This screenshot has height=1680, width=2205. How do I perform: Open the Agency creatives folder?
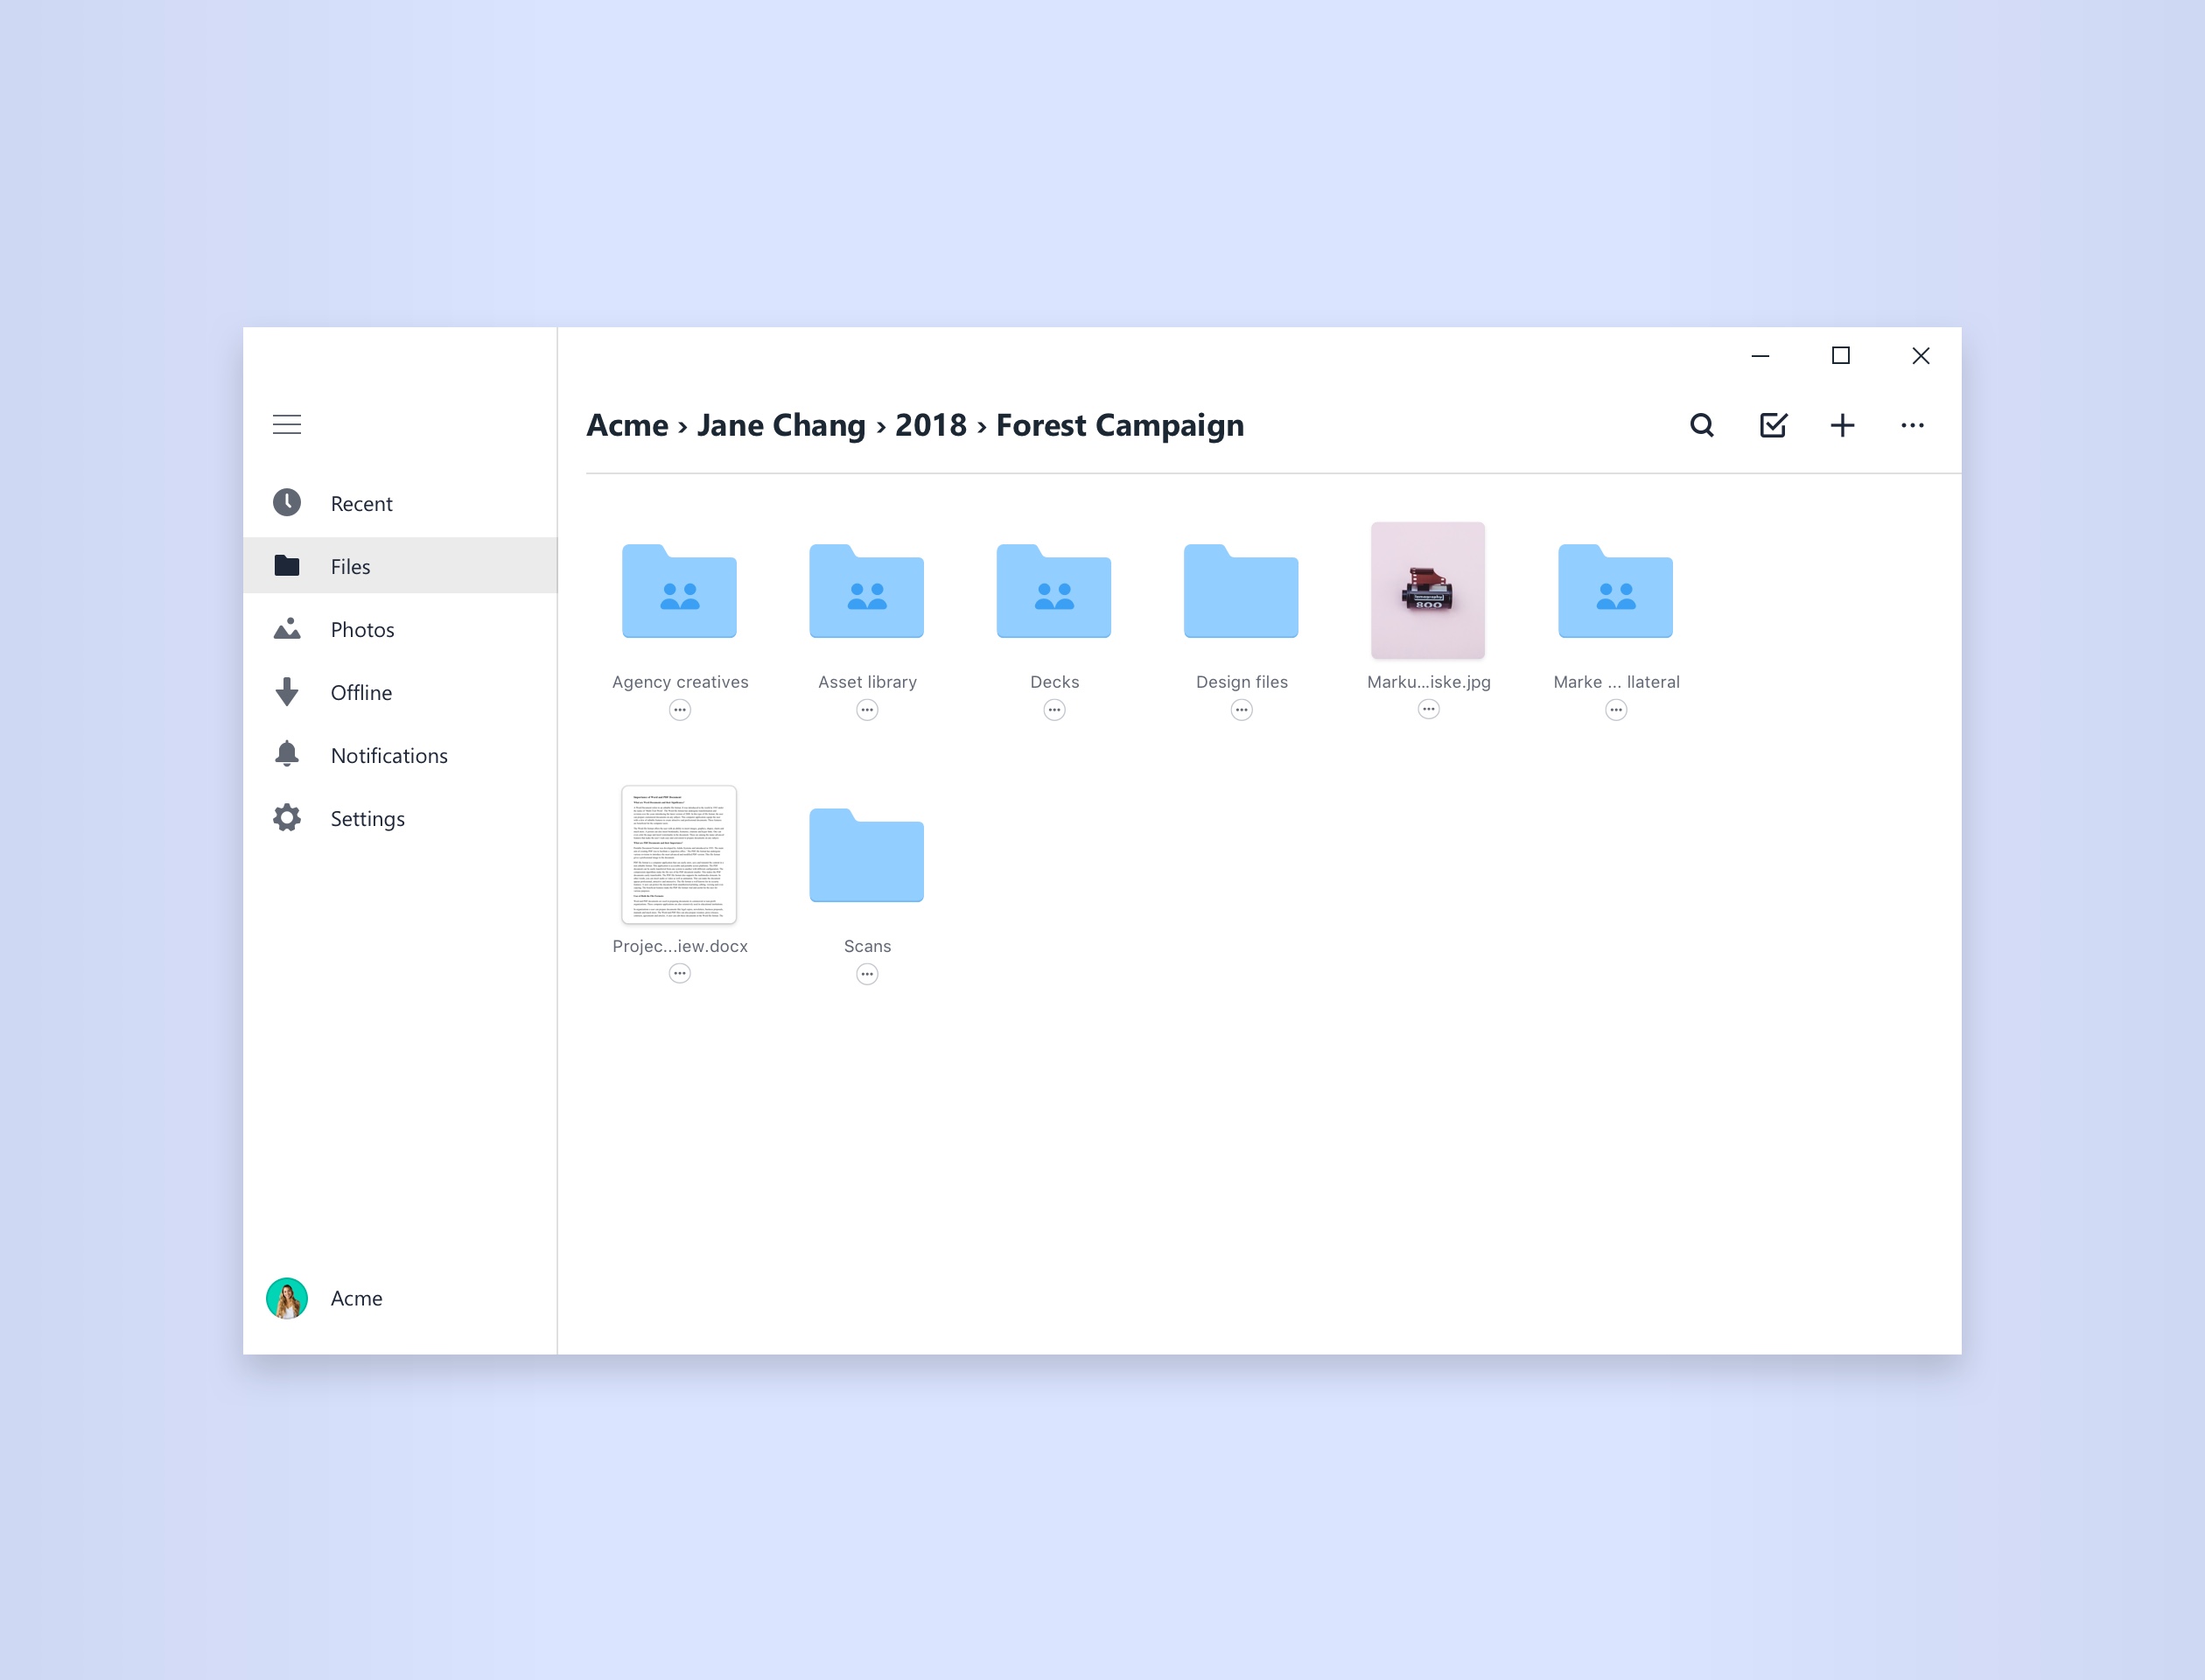pyautogui.click(x=680, y=592)
